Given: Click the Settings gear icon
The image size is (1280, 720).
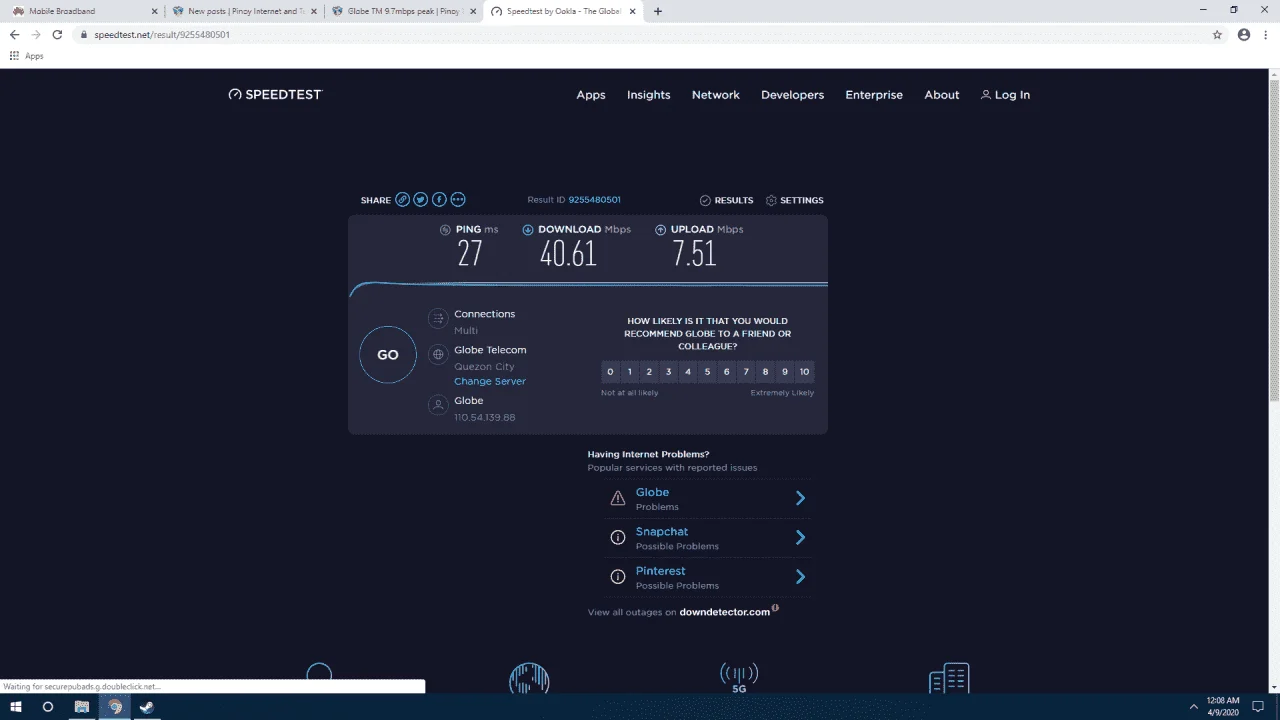Looking at the screenshot, I should [x=771, y=200].
